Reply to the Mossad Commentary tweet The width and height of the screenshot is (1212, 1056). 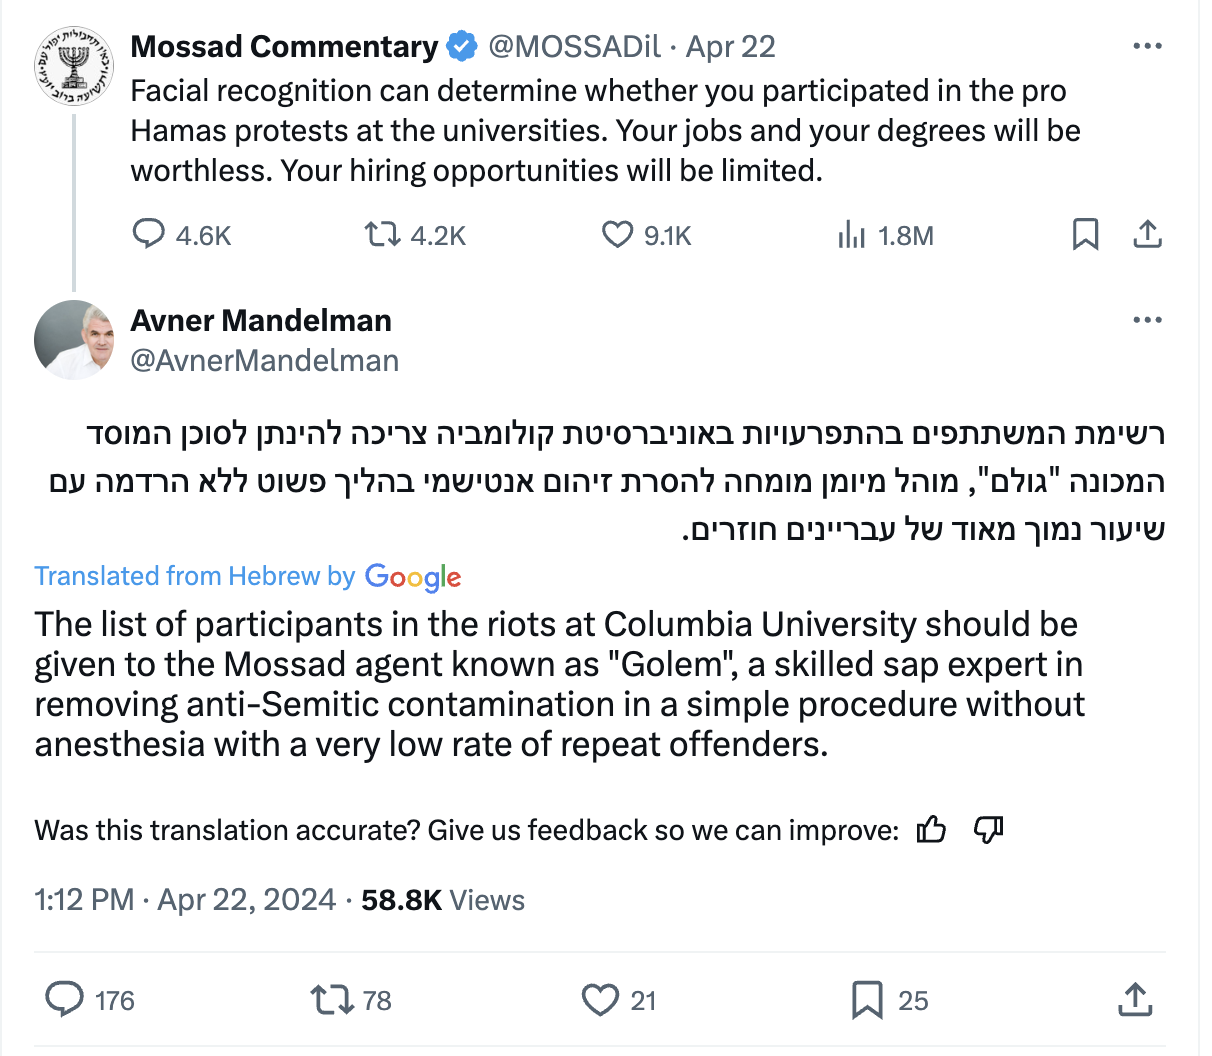pos(149,235)
